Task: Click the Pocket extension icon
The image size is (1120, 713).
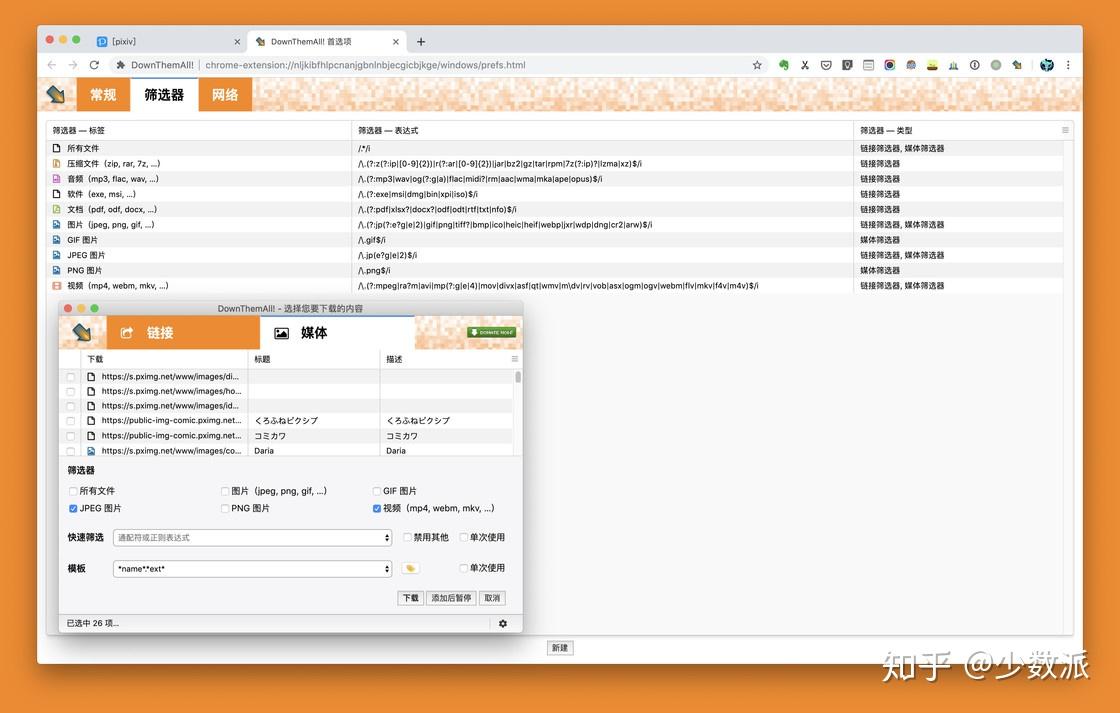Action: [x=826, y=65]
